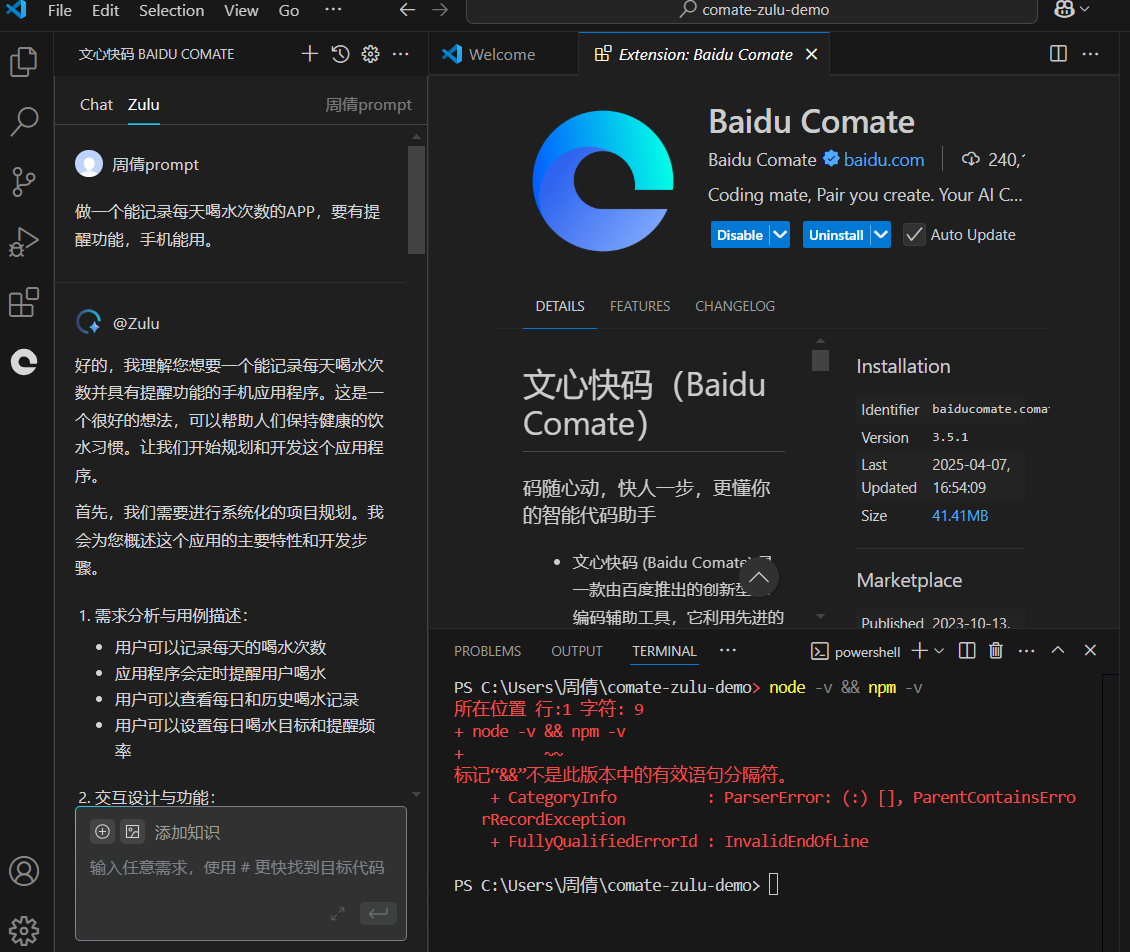Open the View menu
Screen dimensions: 1130x952
pos(241,11)
